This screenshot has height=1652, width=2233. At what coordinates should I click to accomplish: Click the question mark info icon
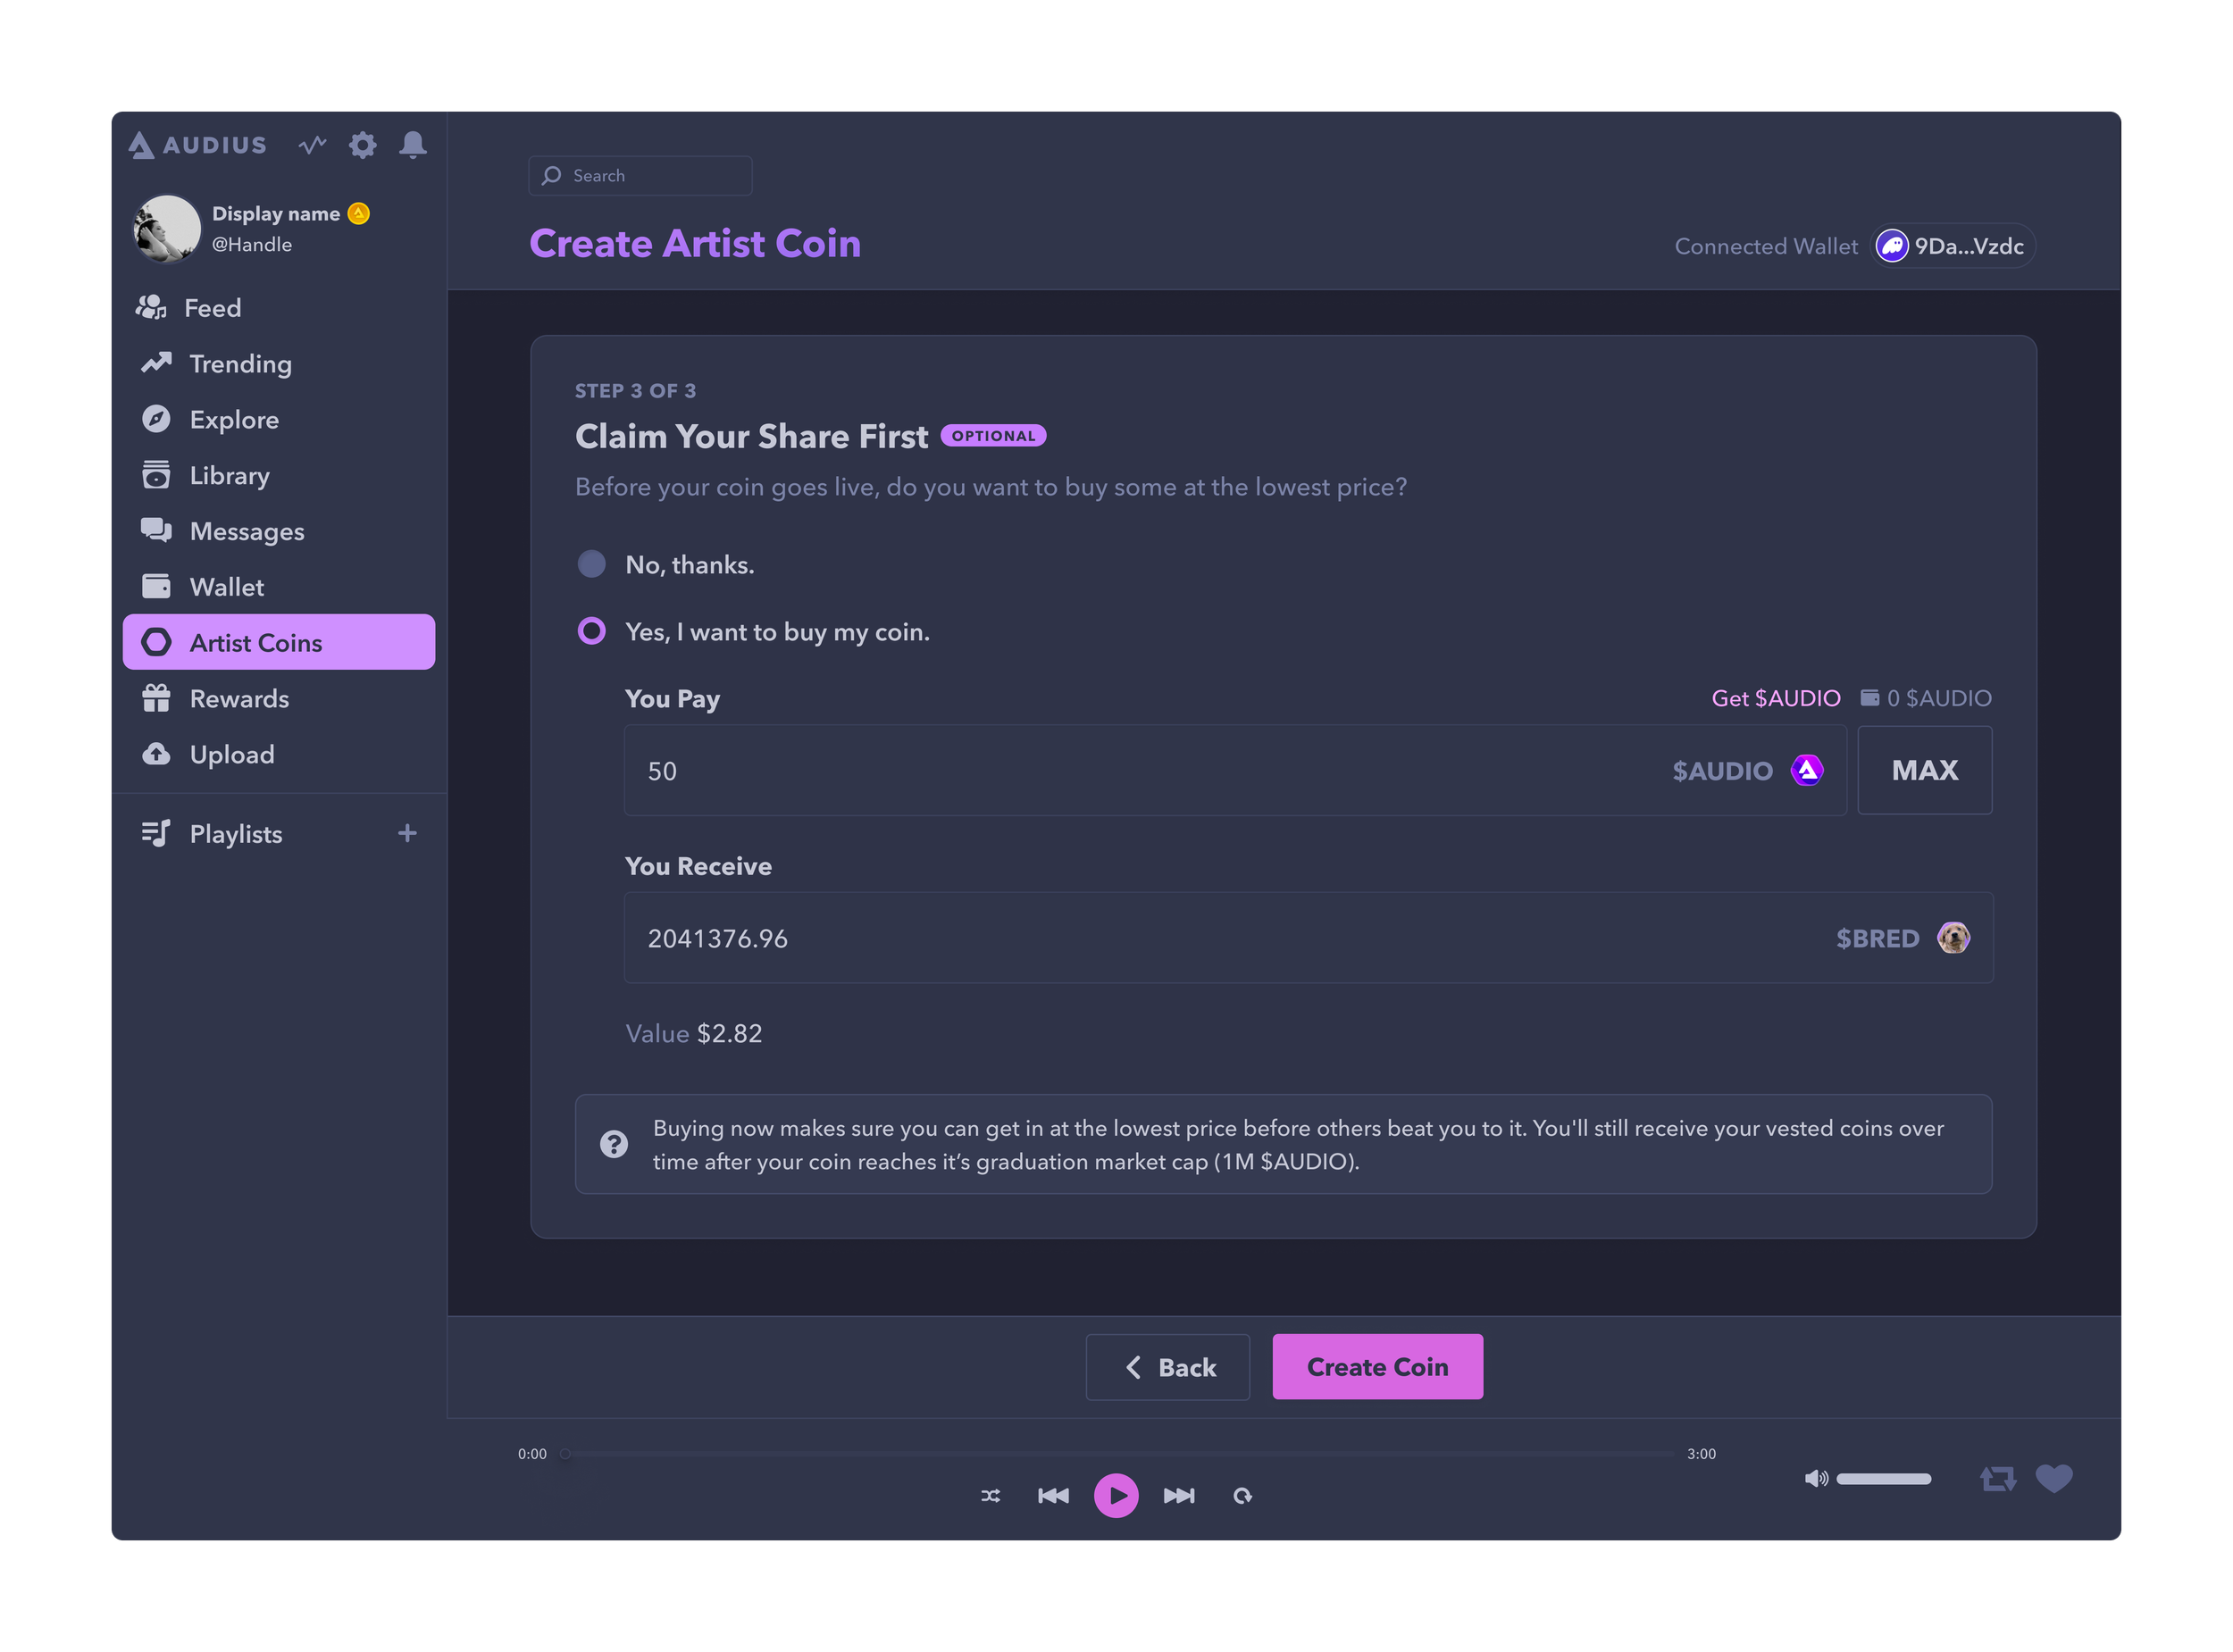coord(614,1144)
